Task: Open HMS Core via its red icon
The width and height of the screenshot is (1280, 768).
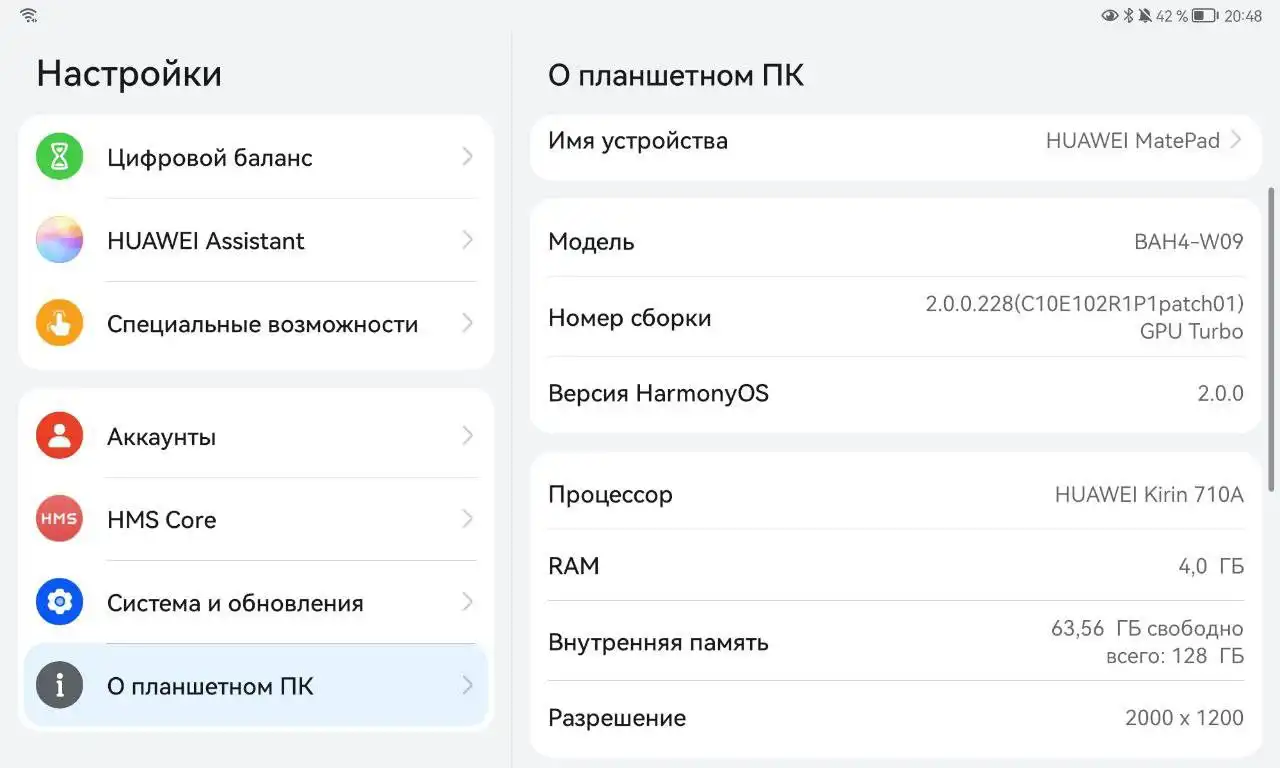Action: pos(59,519)
